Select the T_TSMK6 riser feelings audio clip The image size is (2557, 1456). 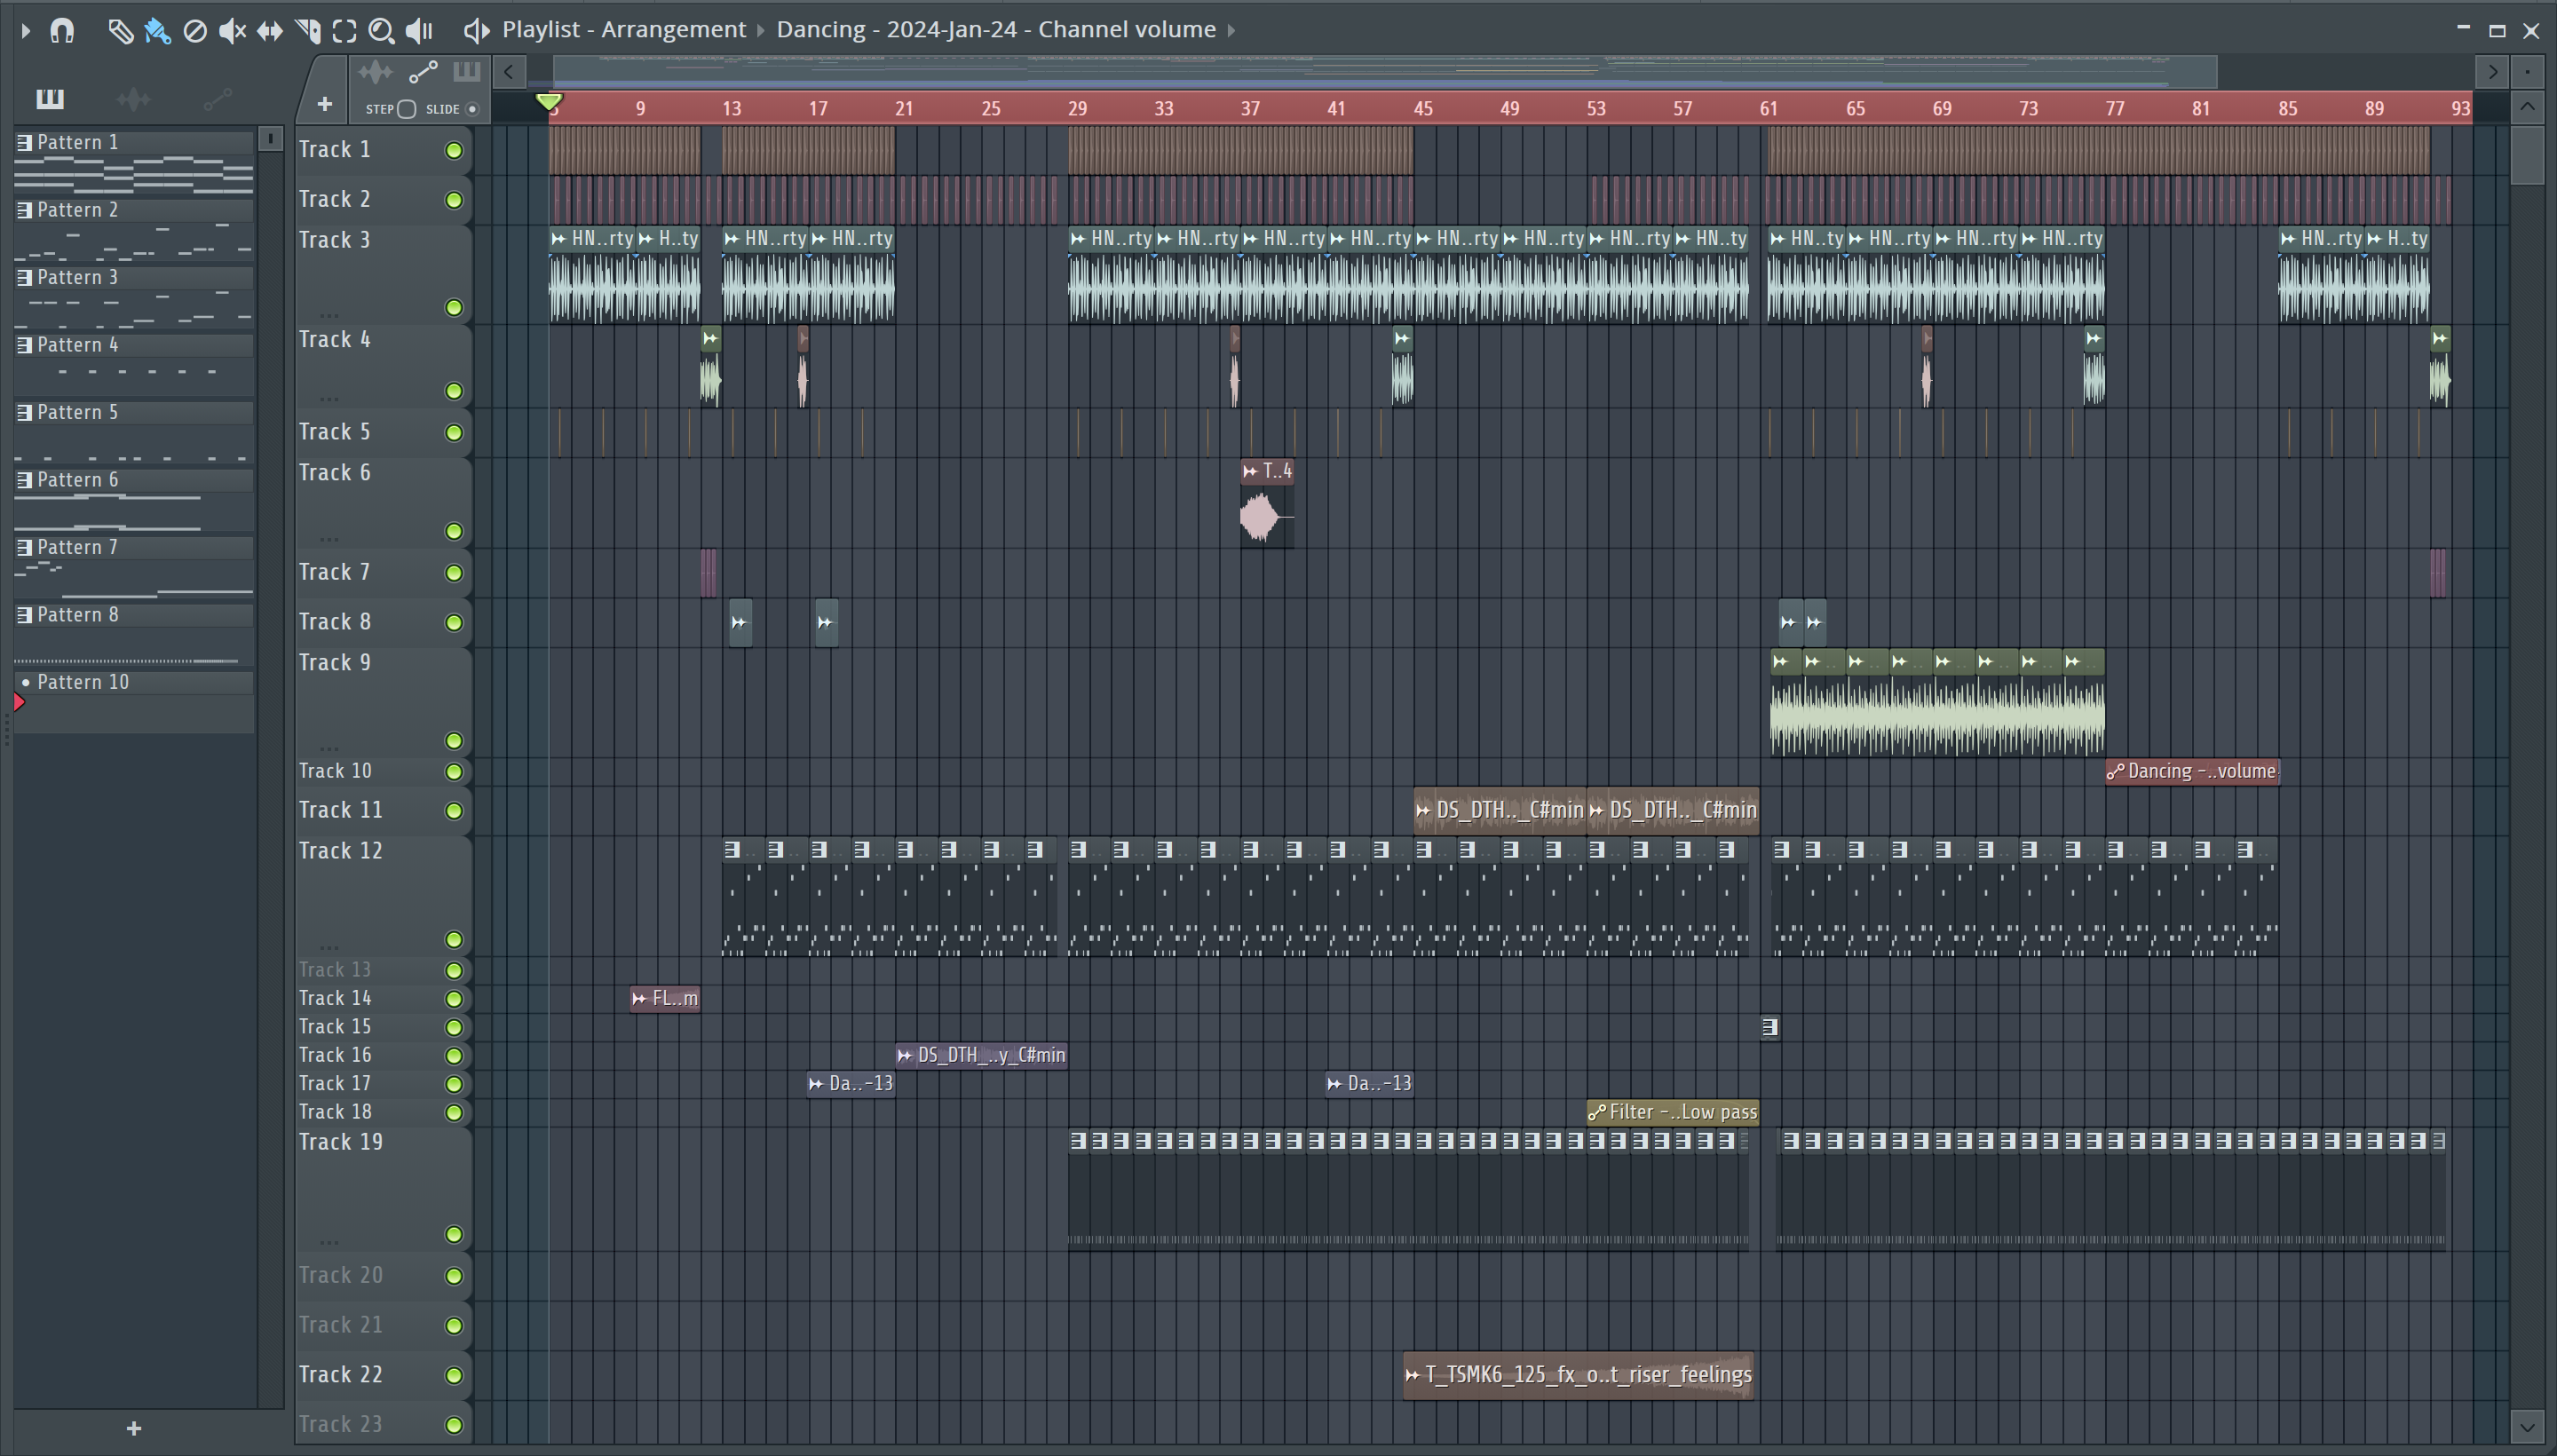point(1578,1375)
